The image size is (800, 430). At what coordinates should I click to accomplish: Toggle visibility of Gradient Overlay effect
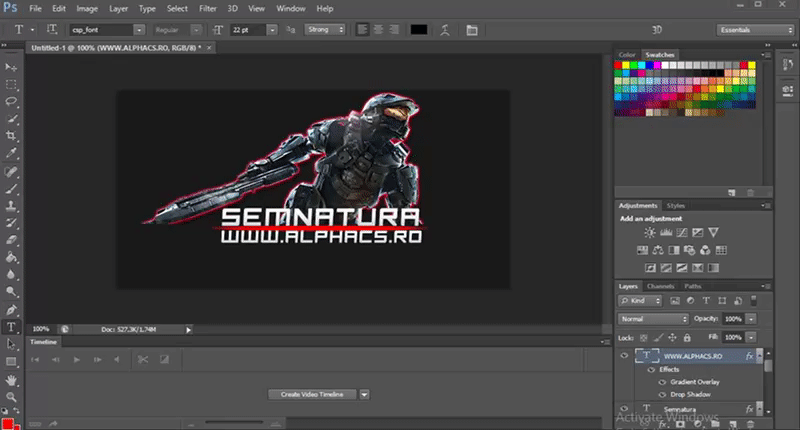(660, 382)
